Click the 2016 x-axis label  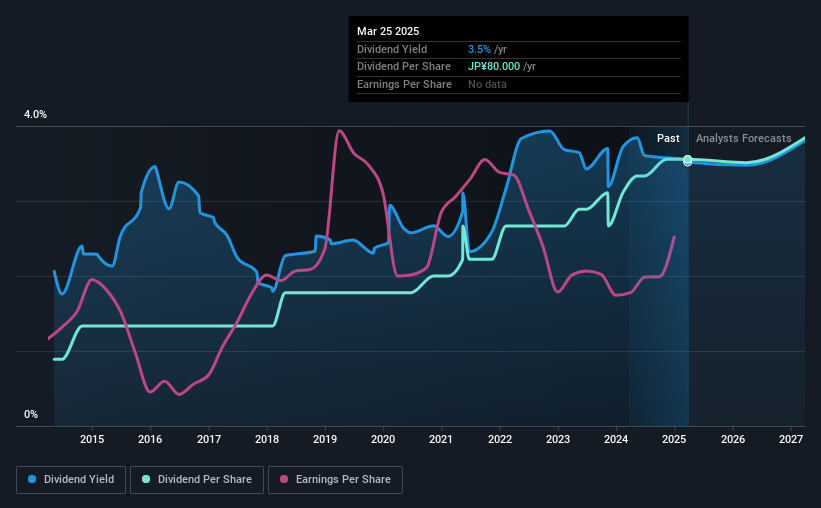(x=150, y=439)
